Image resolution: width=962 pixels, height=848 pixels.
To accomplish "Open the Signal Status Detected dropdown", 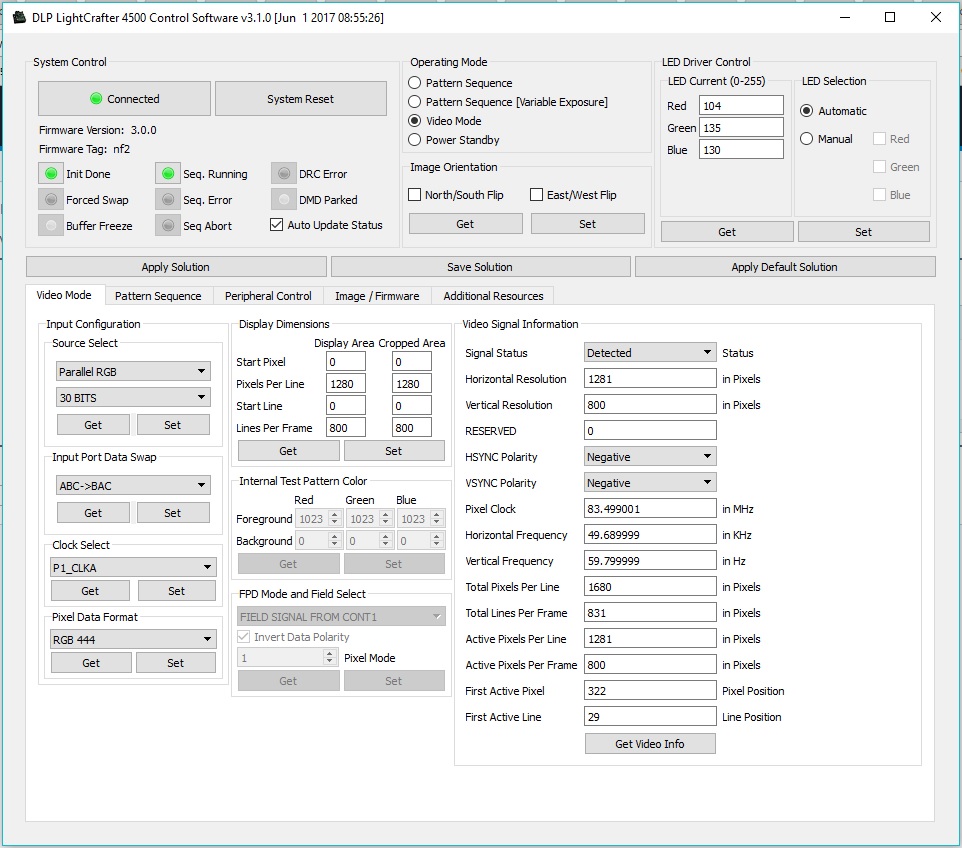I will 650,352.
